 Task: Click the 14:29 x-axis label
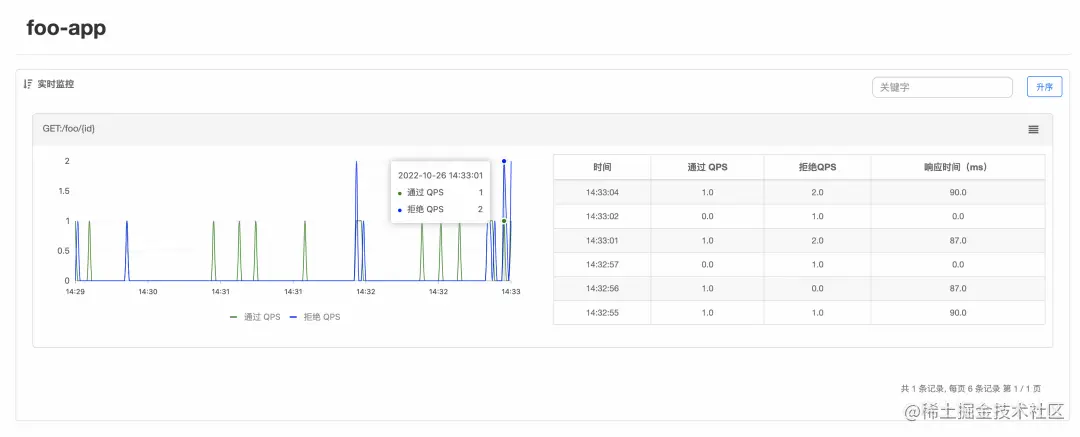pos(74,292)
